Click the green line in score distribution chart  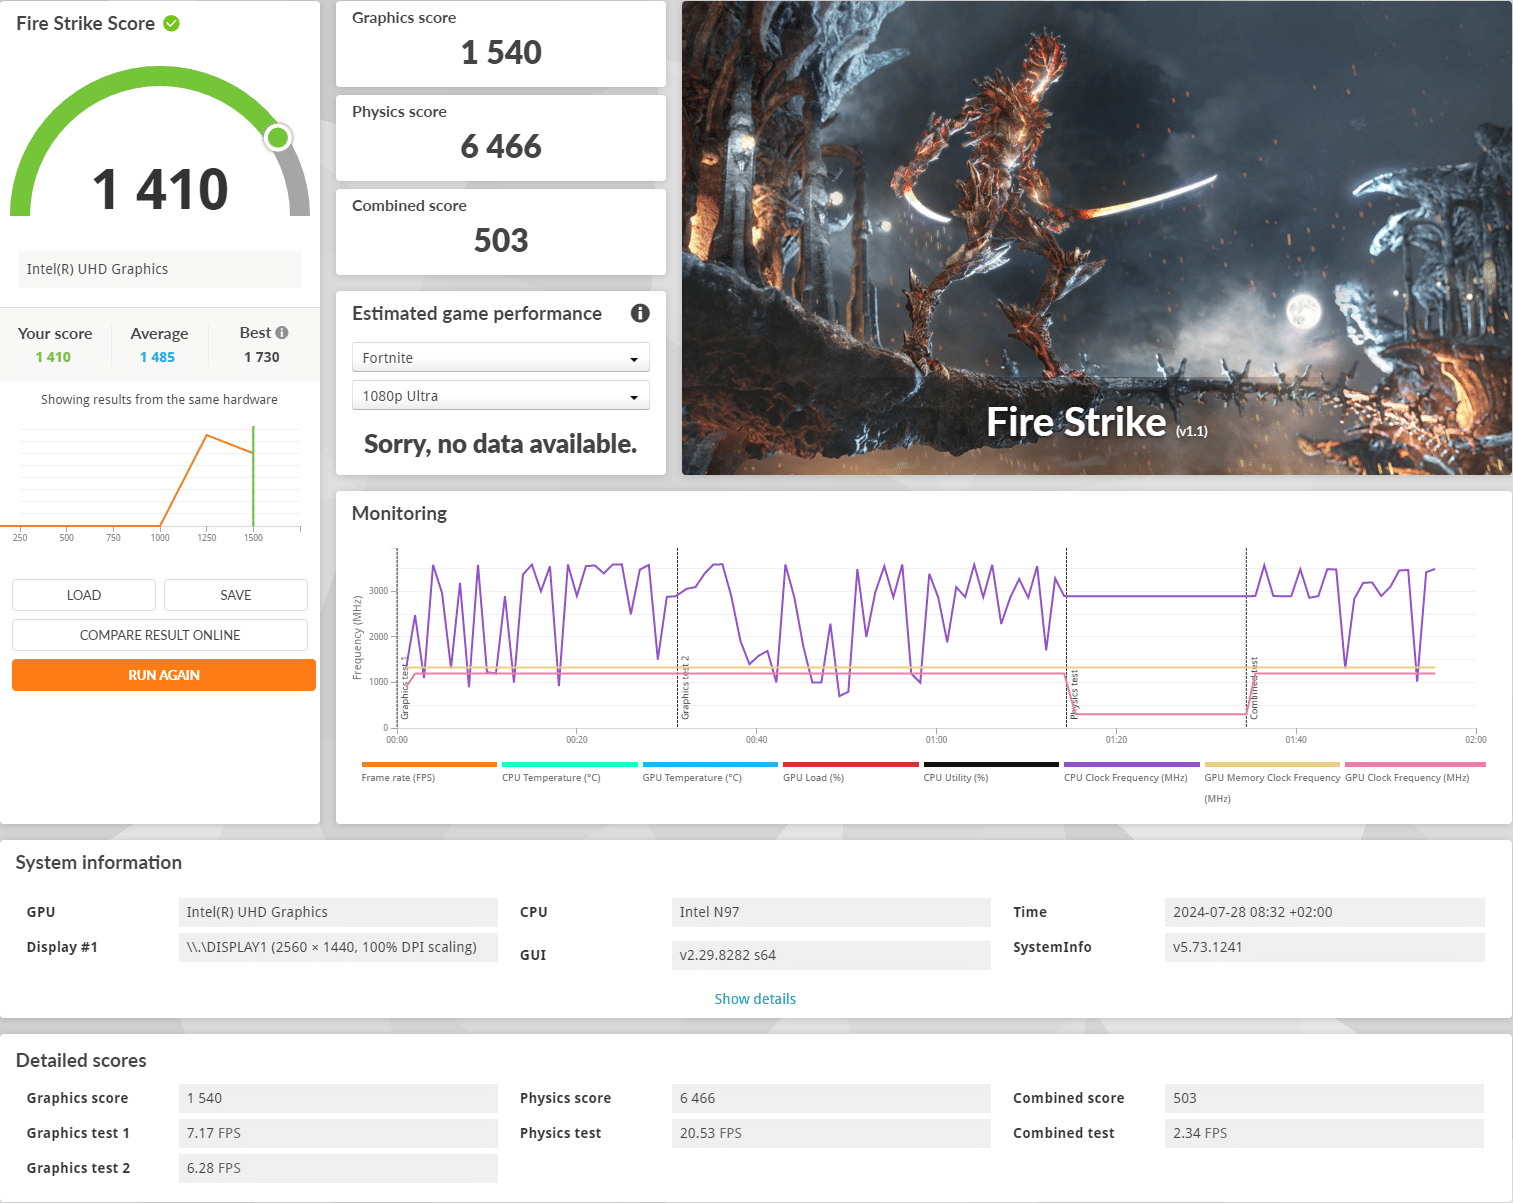pos(253,476)
